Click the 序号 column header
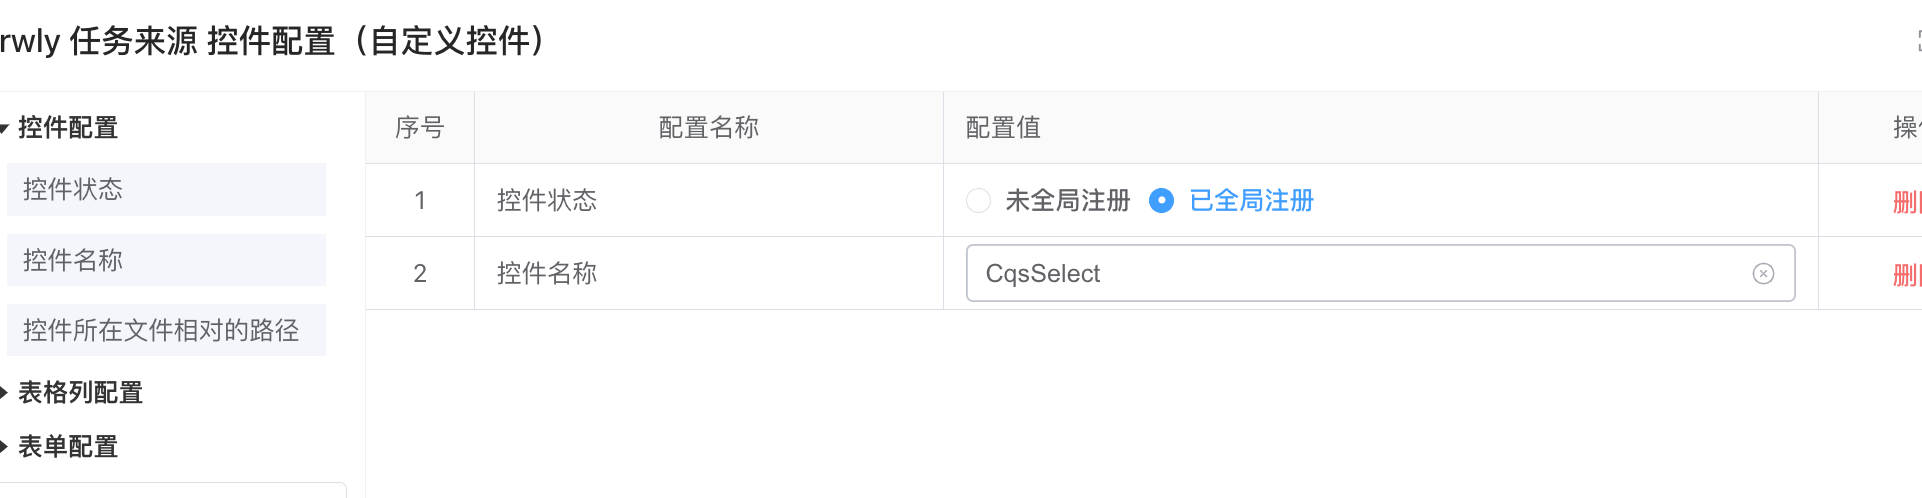This screenshot has width=1922, height=498. (x=420, y=128)
